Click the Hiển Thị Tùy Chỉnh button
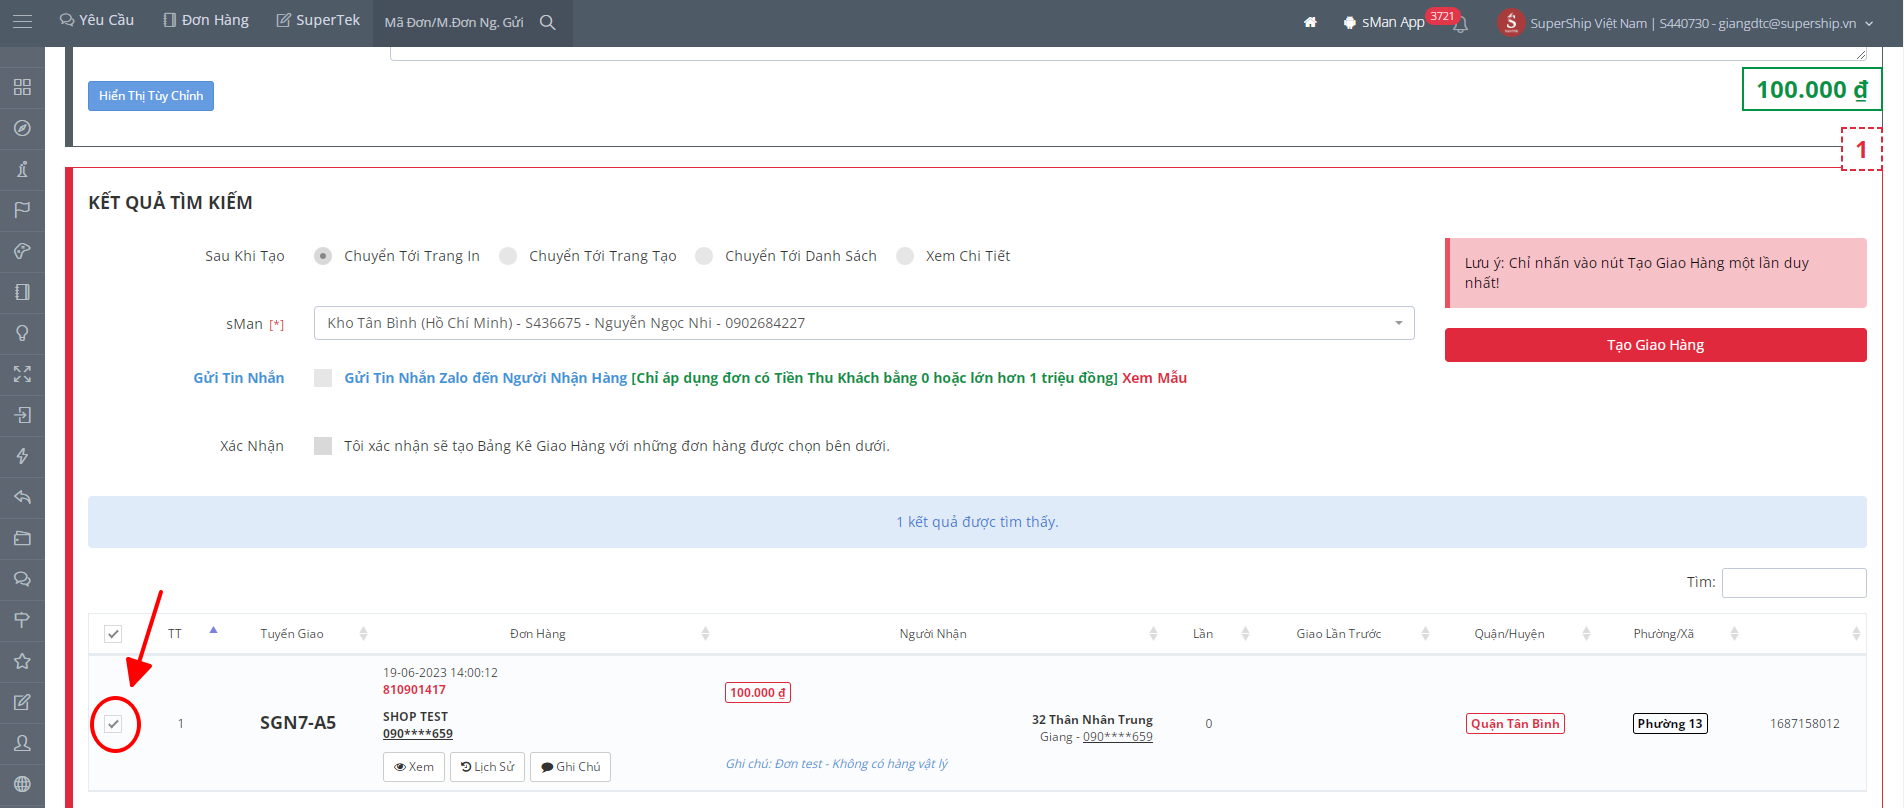1904x808 pixels. pyautogui.click(x=151, y=96)
